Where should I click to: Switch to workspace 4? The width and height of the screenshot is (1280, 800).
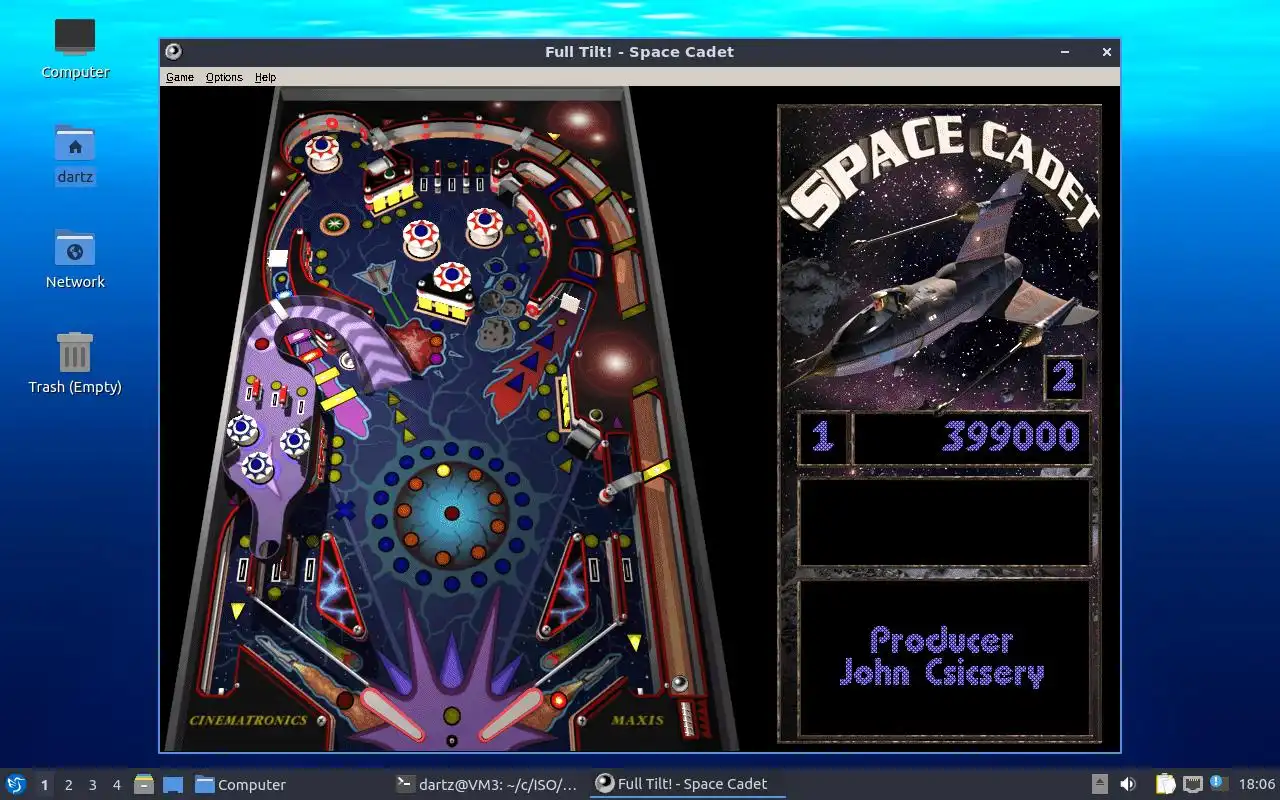116,785
